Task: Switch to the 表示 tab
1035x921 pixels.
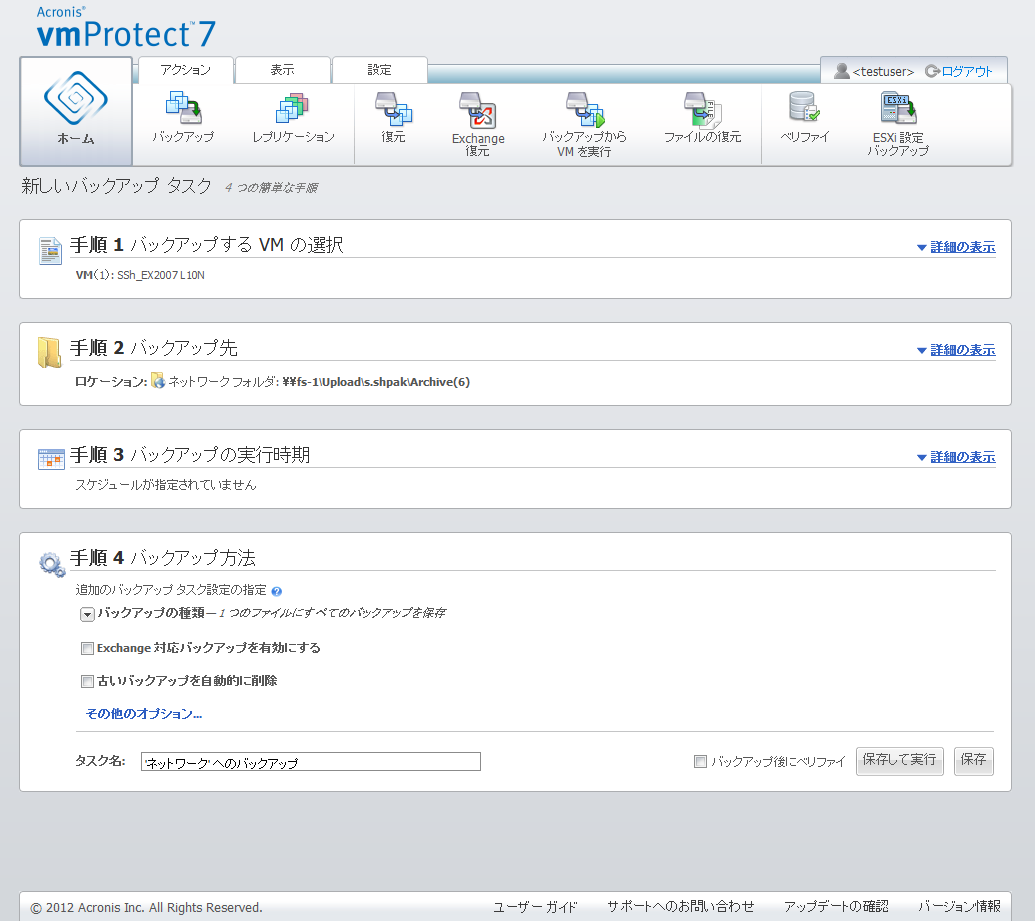Action: 282,70
